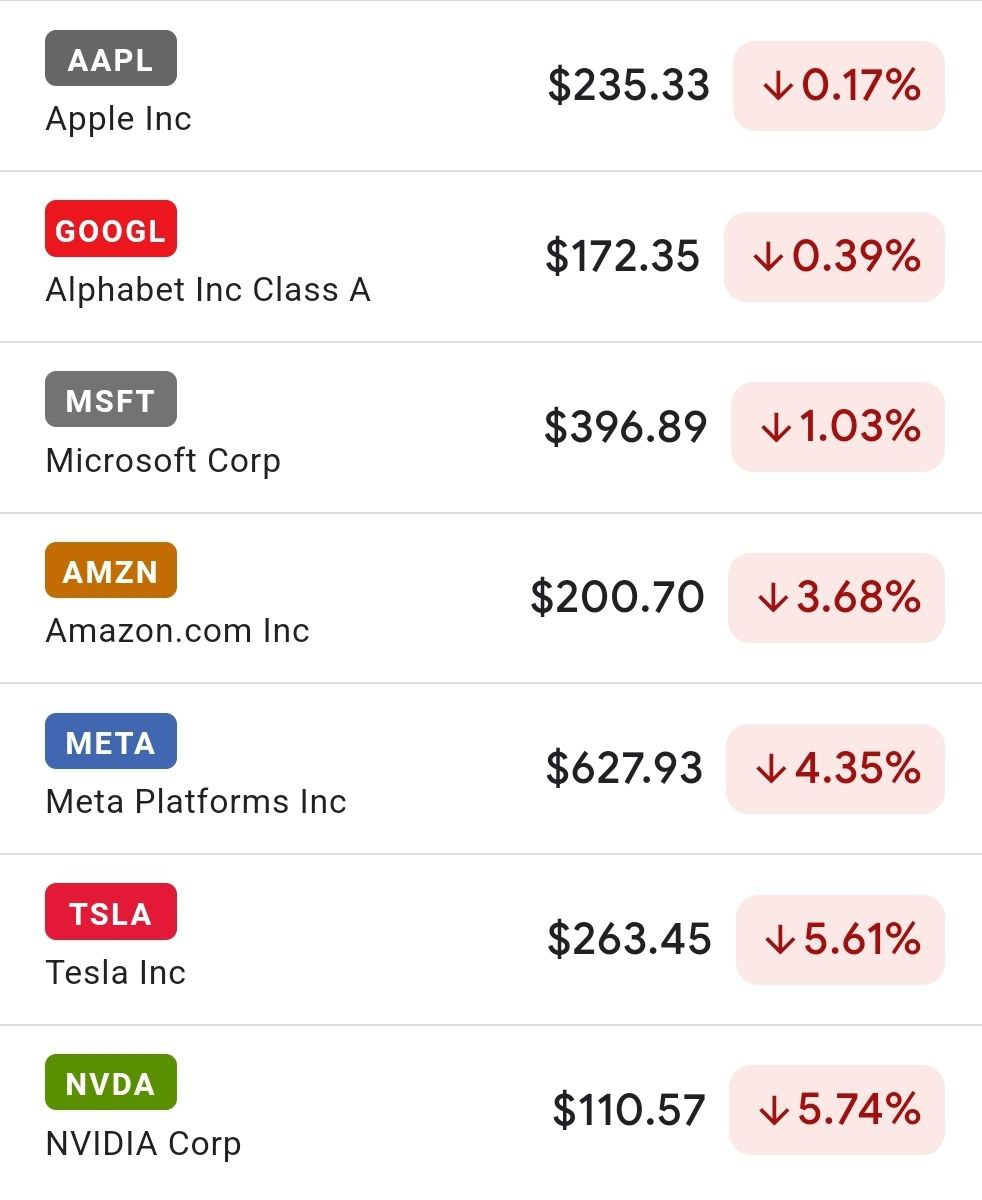Tap the 5.74% change pill for NVIDIA
The image size is (982, 1200).
[837, 1110]
